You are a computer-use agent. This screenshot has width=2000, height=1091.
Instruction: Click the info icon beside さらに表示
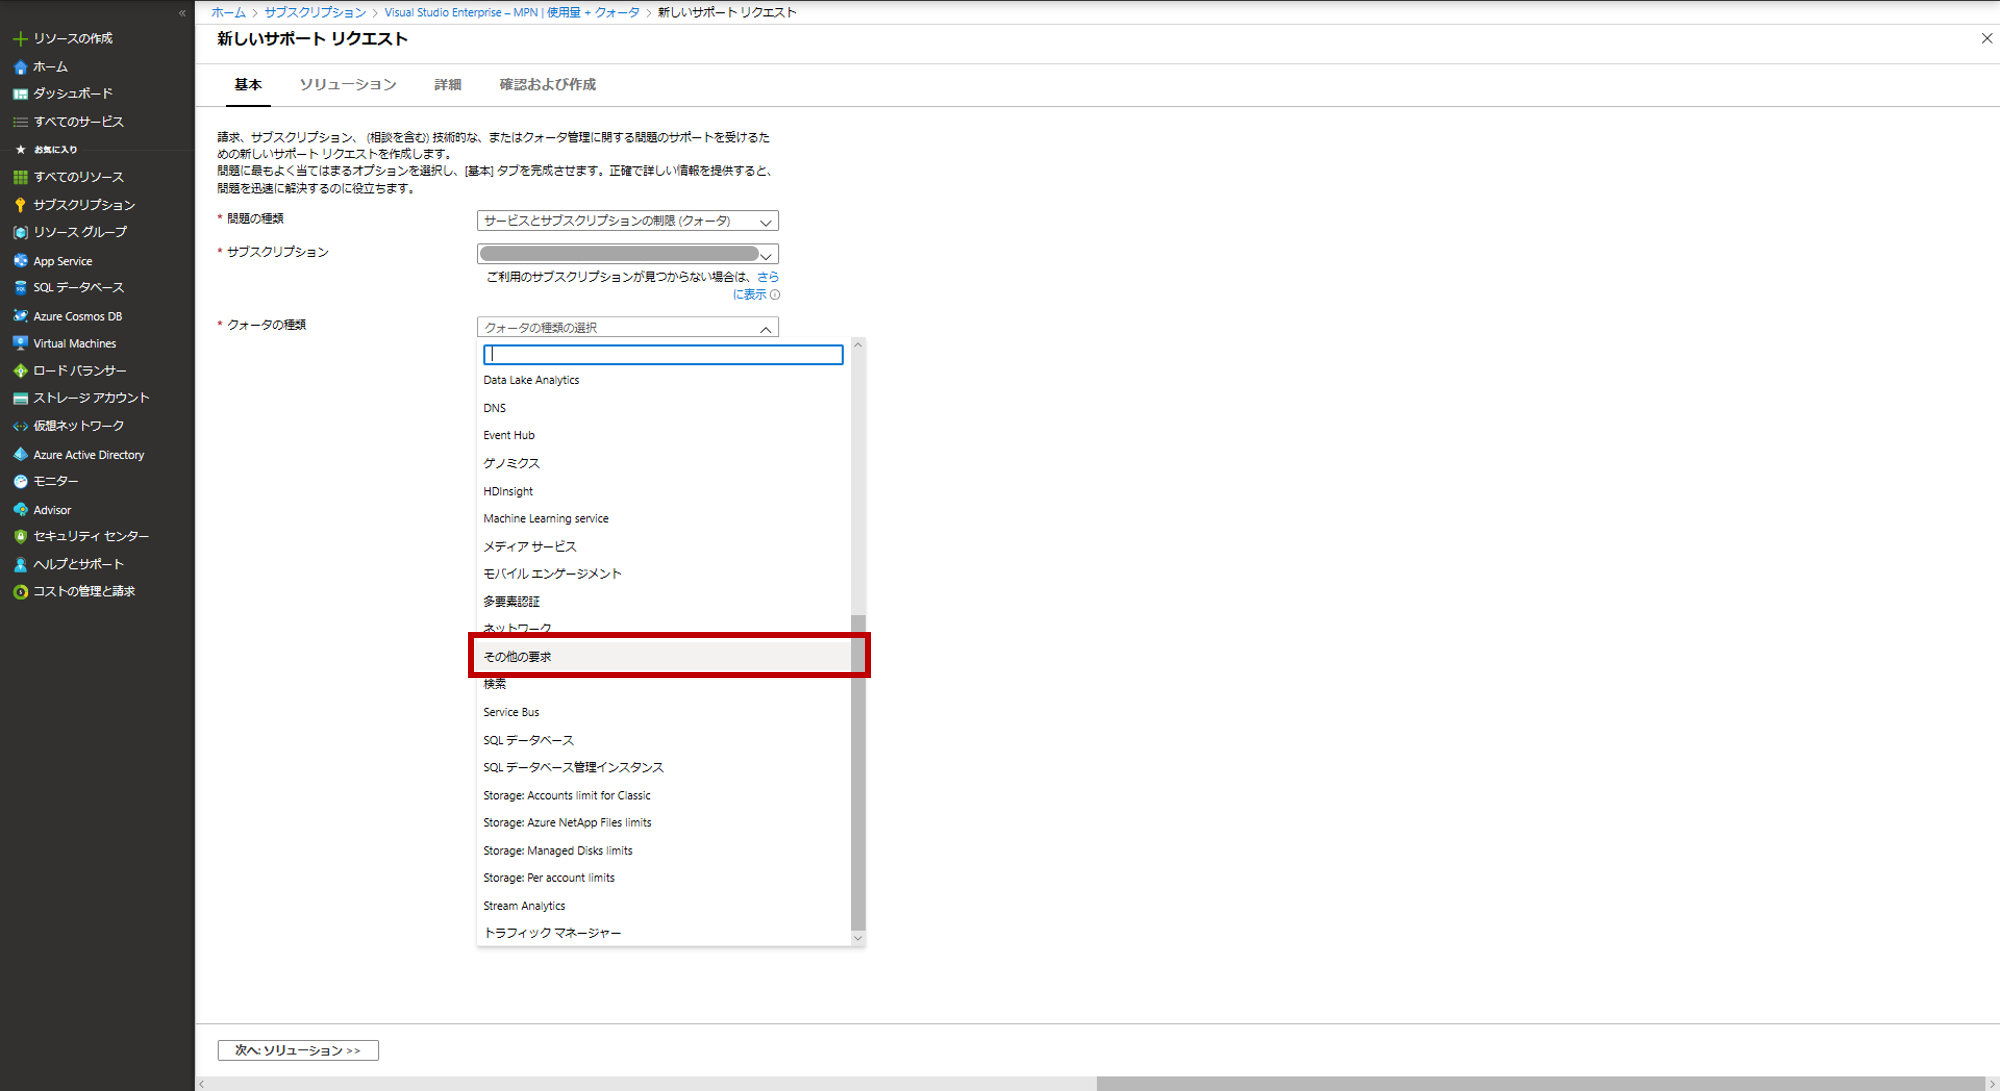point(775,295)
